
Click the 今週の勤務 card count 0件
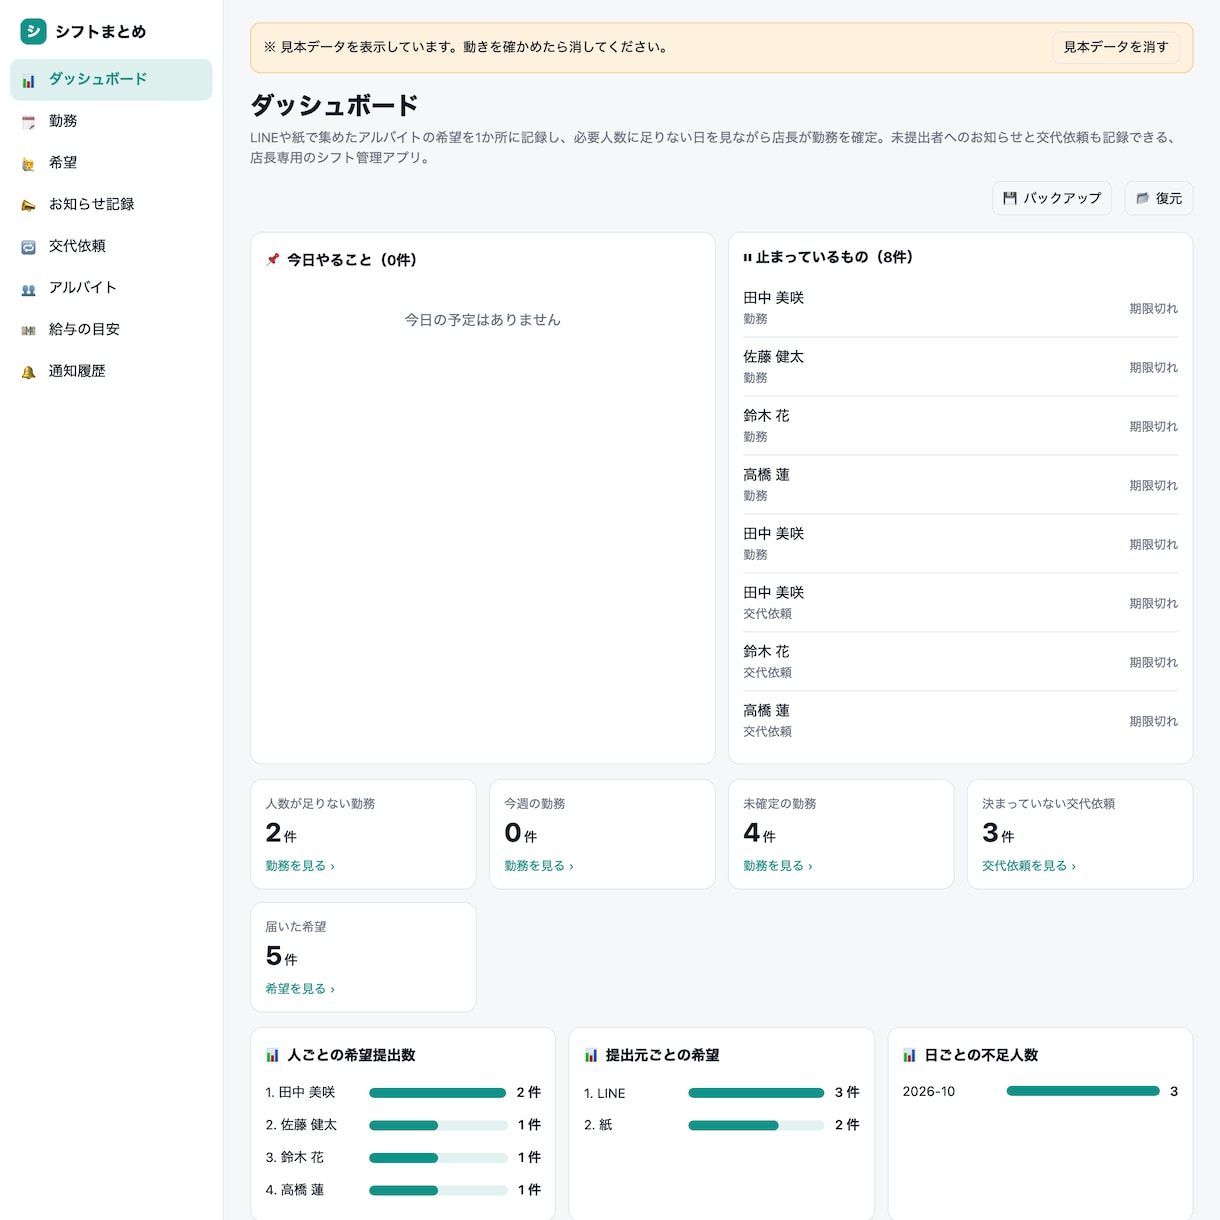[520, 833]
